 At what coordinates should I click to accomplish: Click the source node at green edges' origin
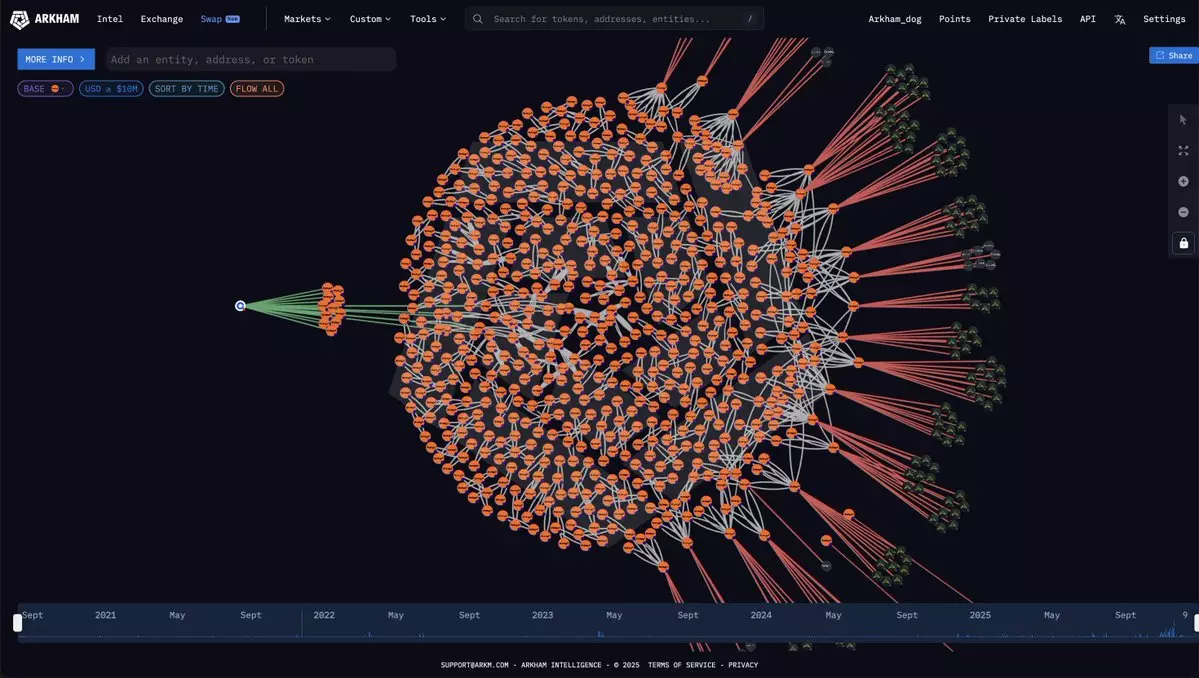(240, 305)
